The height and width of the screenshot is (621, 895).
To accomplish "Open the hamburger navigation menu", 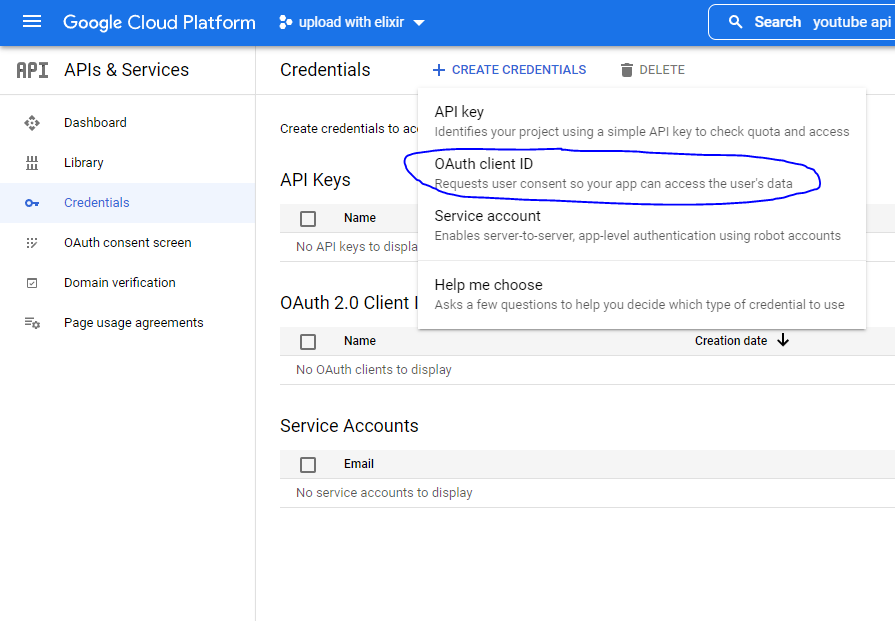I will 32,22.
